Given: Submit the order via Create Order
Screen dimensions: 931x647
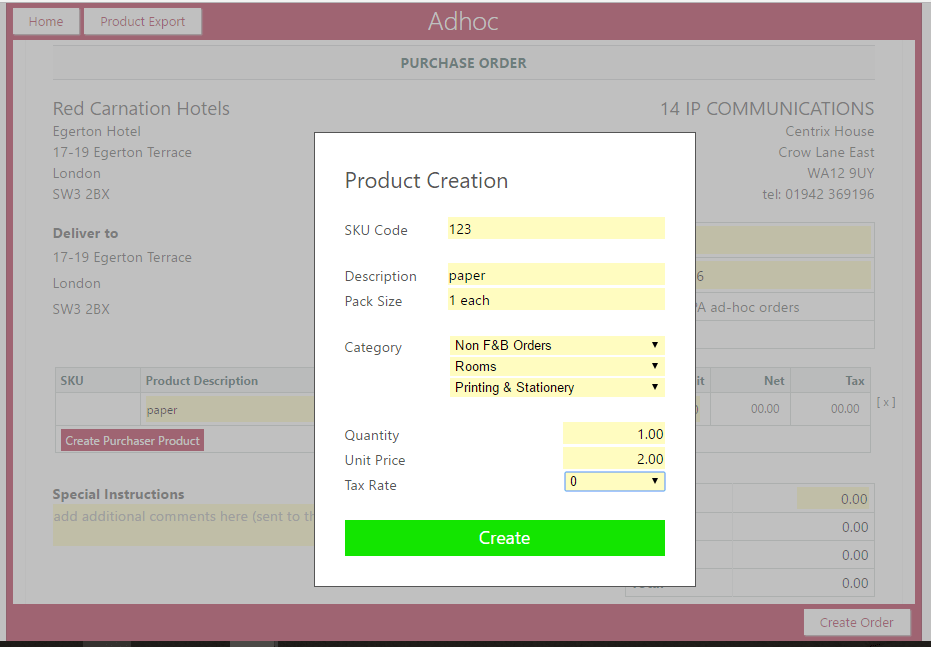Looking at the screenshot, I should pos(856,621).
